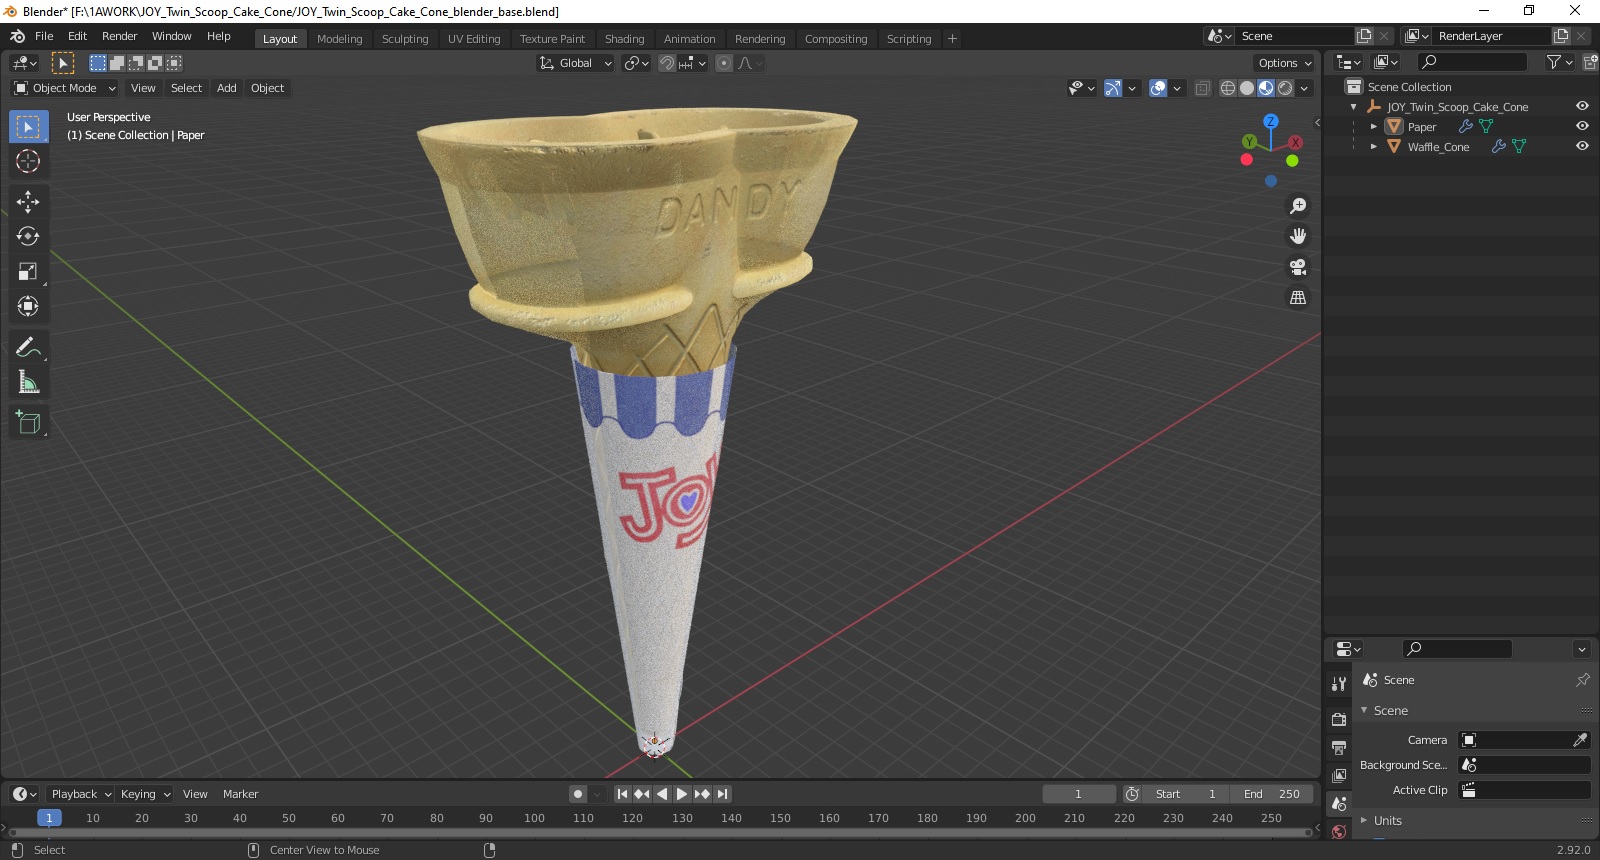This screenshot has height=860, width=1600.
Task: Open the Tool properties tab (wrench icon)
Action: tap(1339, 684)
